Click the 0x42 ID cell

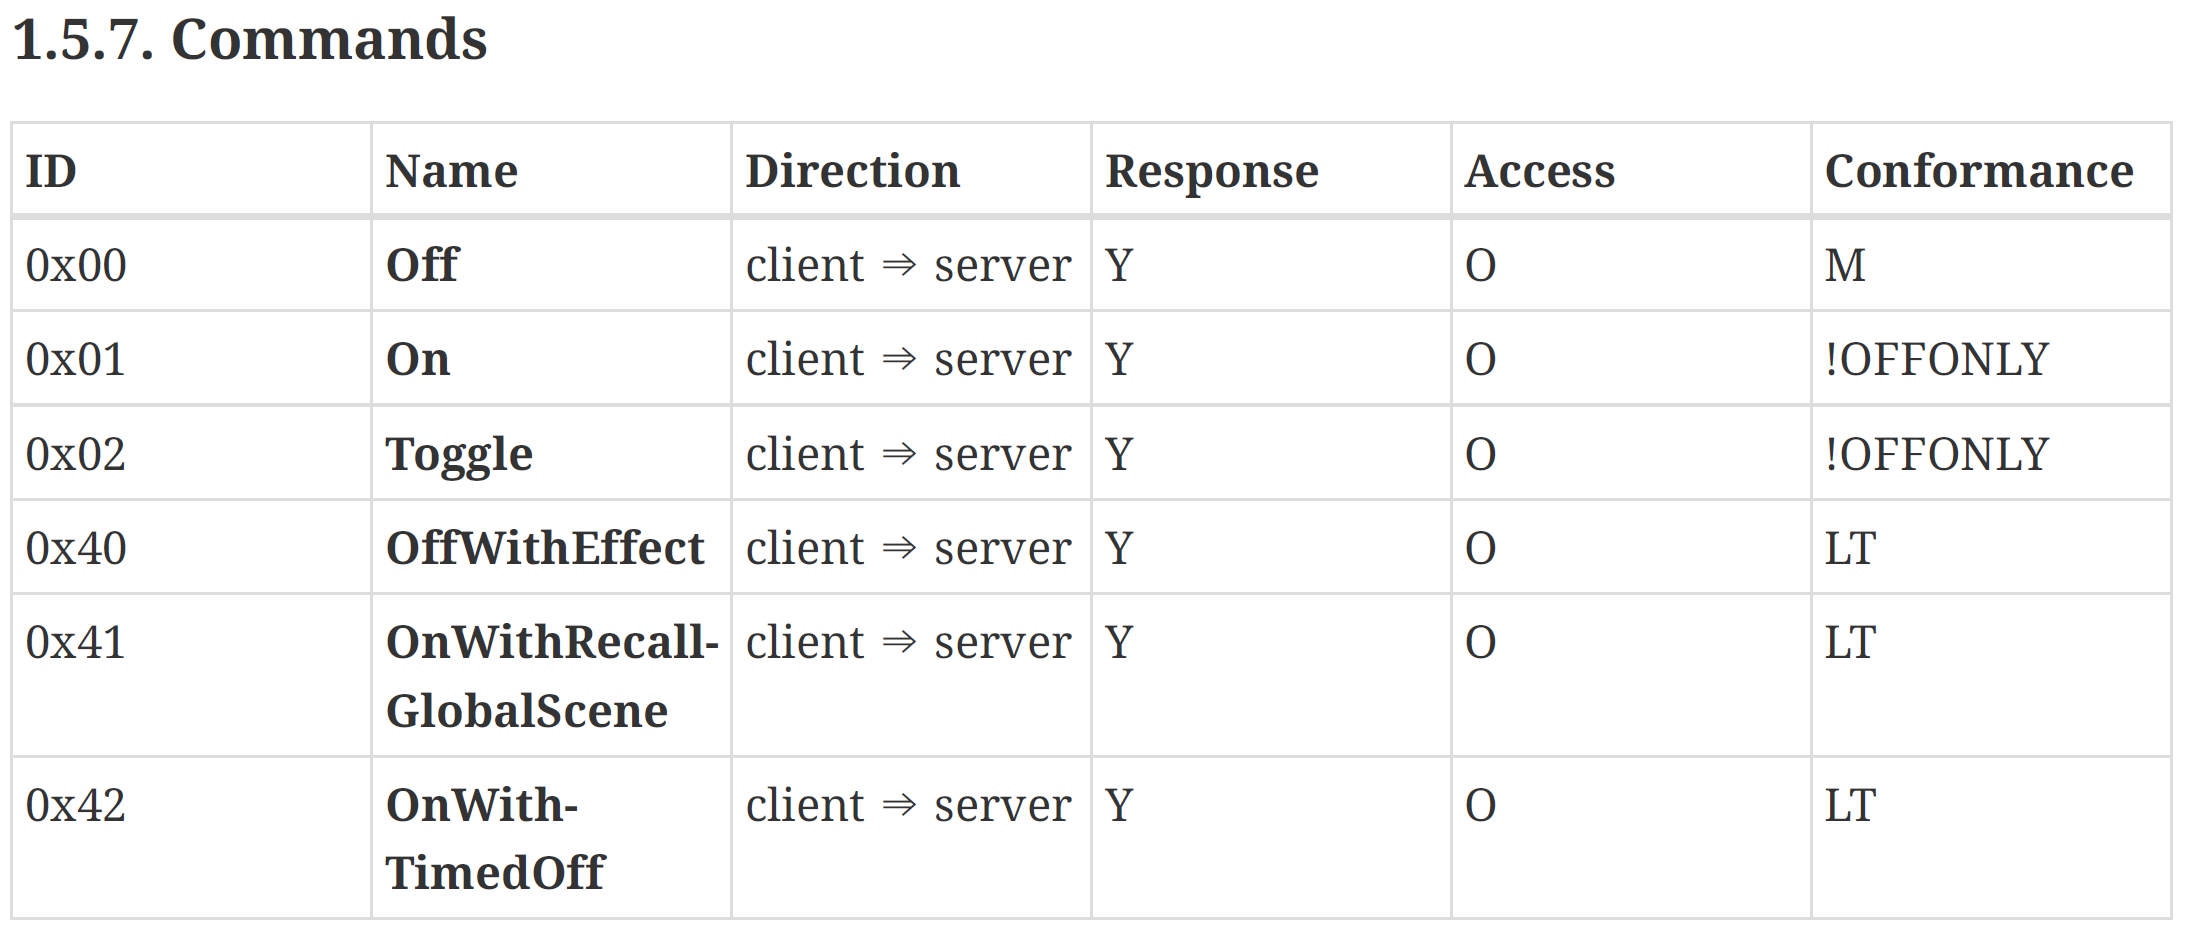point(76,805)
